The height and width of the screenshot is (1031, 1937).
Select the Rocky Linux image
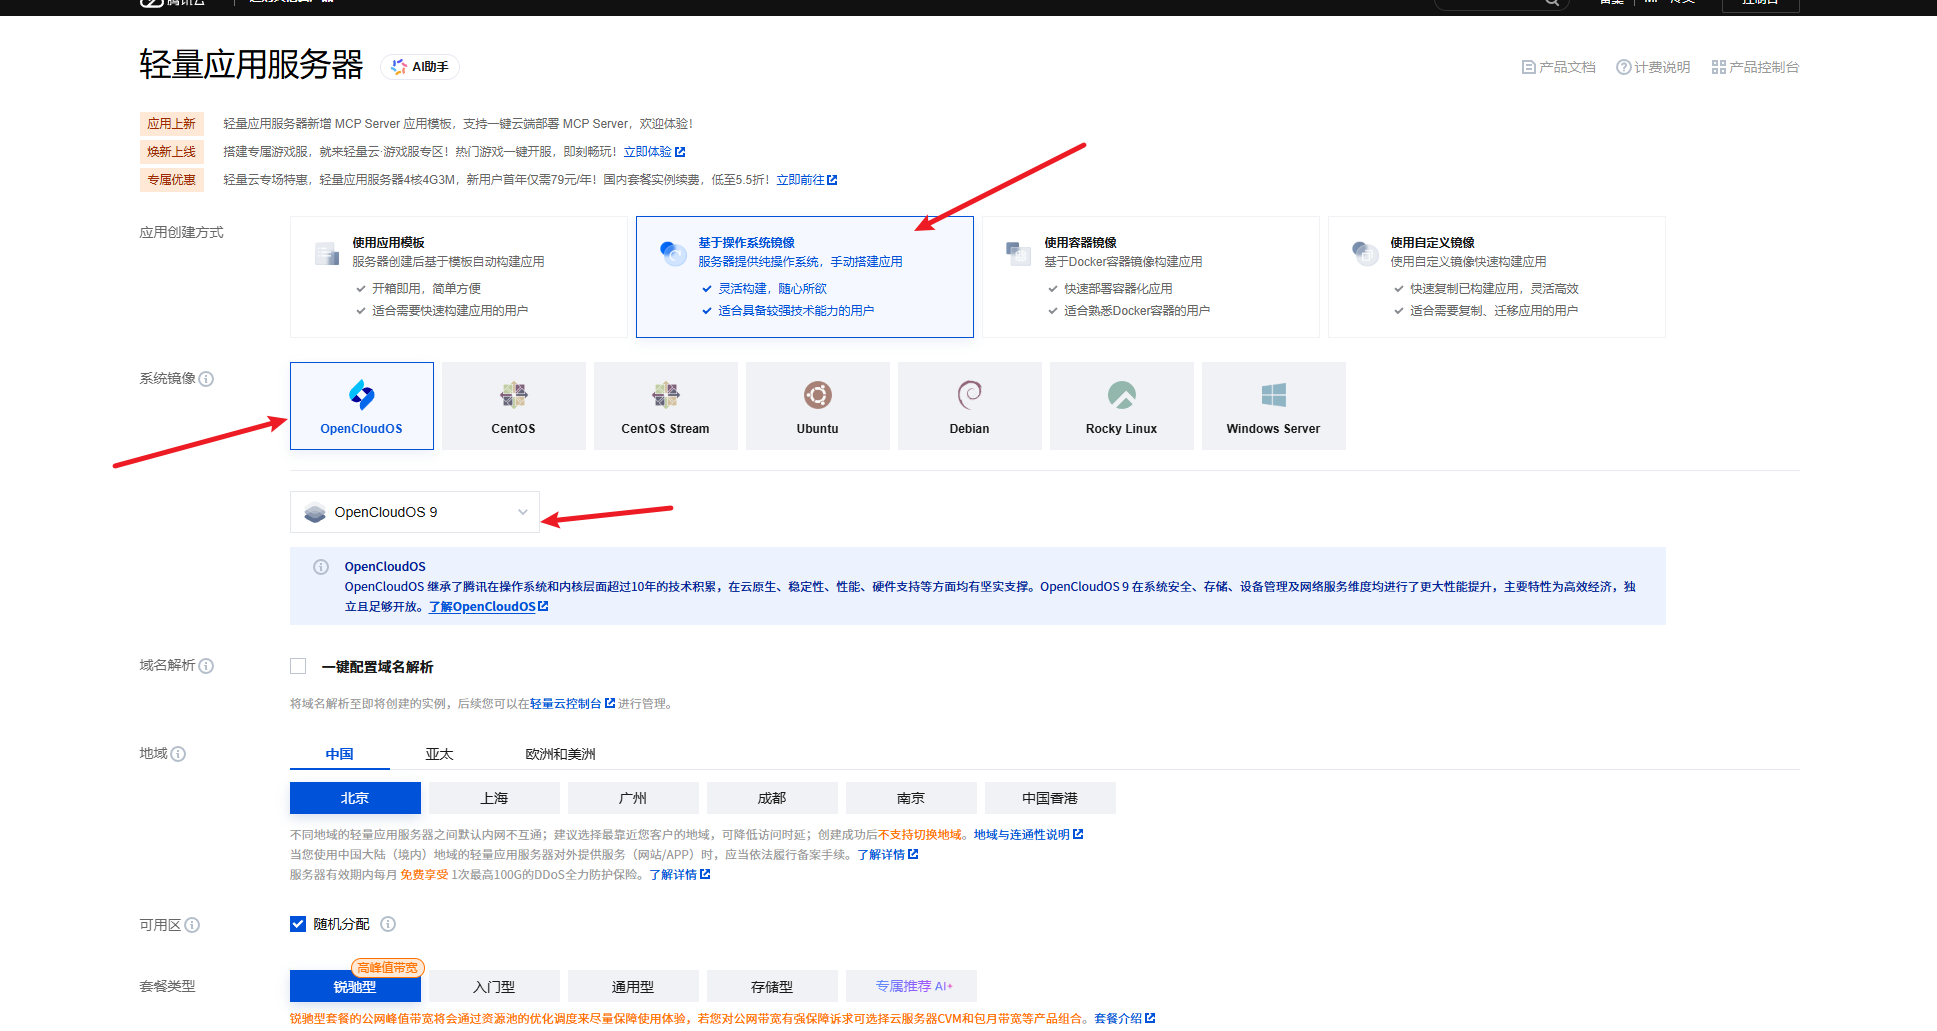1120,405
